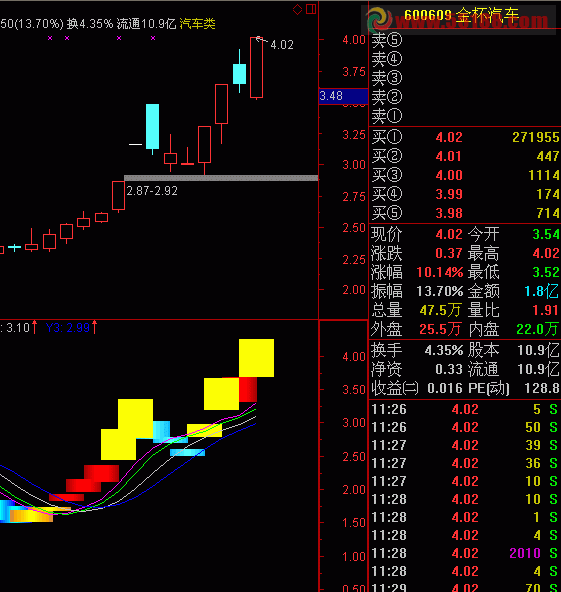Screen dimensions: 561x592
Task: Select the 11:27 tick with volume 36
Action: 465,463
